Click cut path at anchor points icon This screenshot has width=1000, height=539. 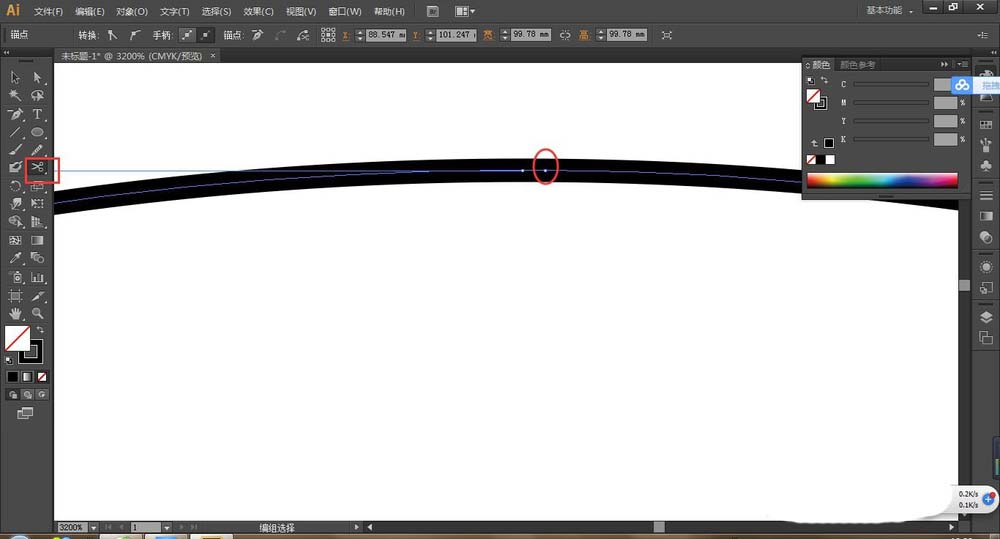303,35
